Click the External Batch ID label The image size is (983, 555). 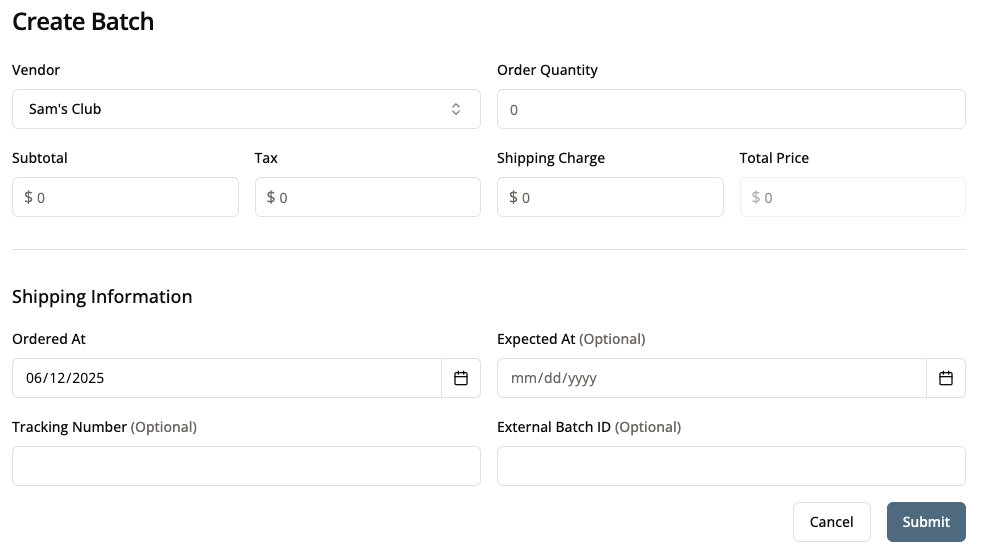pos(554,427)
